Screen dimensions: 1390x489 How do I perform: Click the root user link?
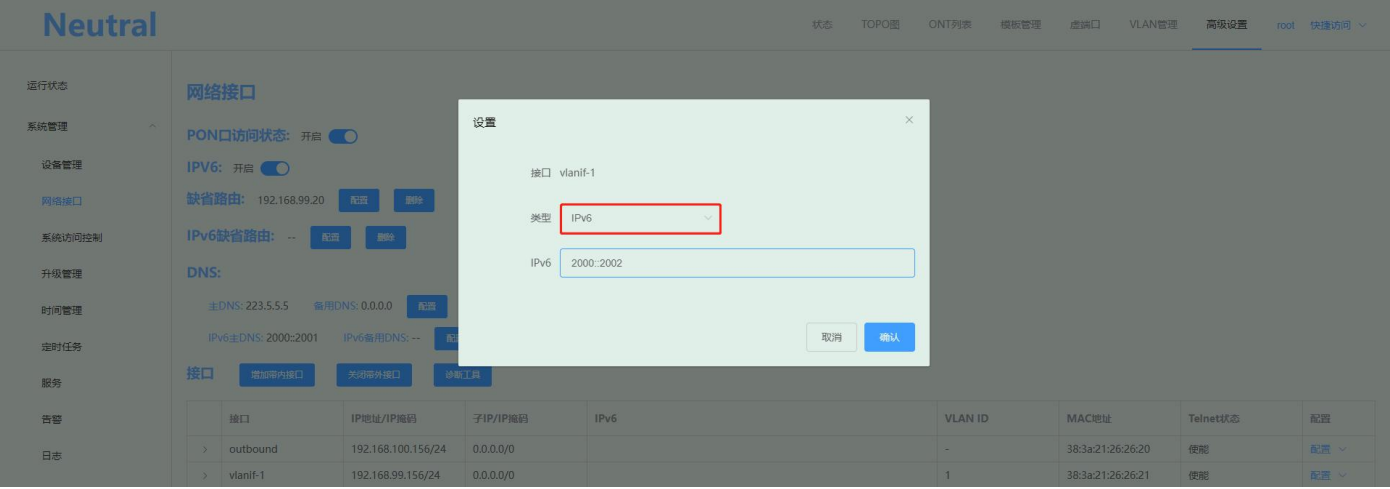click(1285, 25)
